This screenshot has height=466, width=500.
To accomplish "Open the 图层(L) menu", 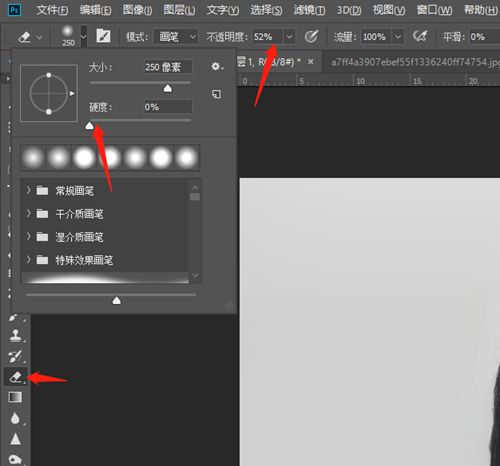I will click(179, 10).
